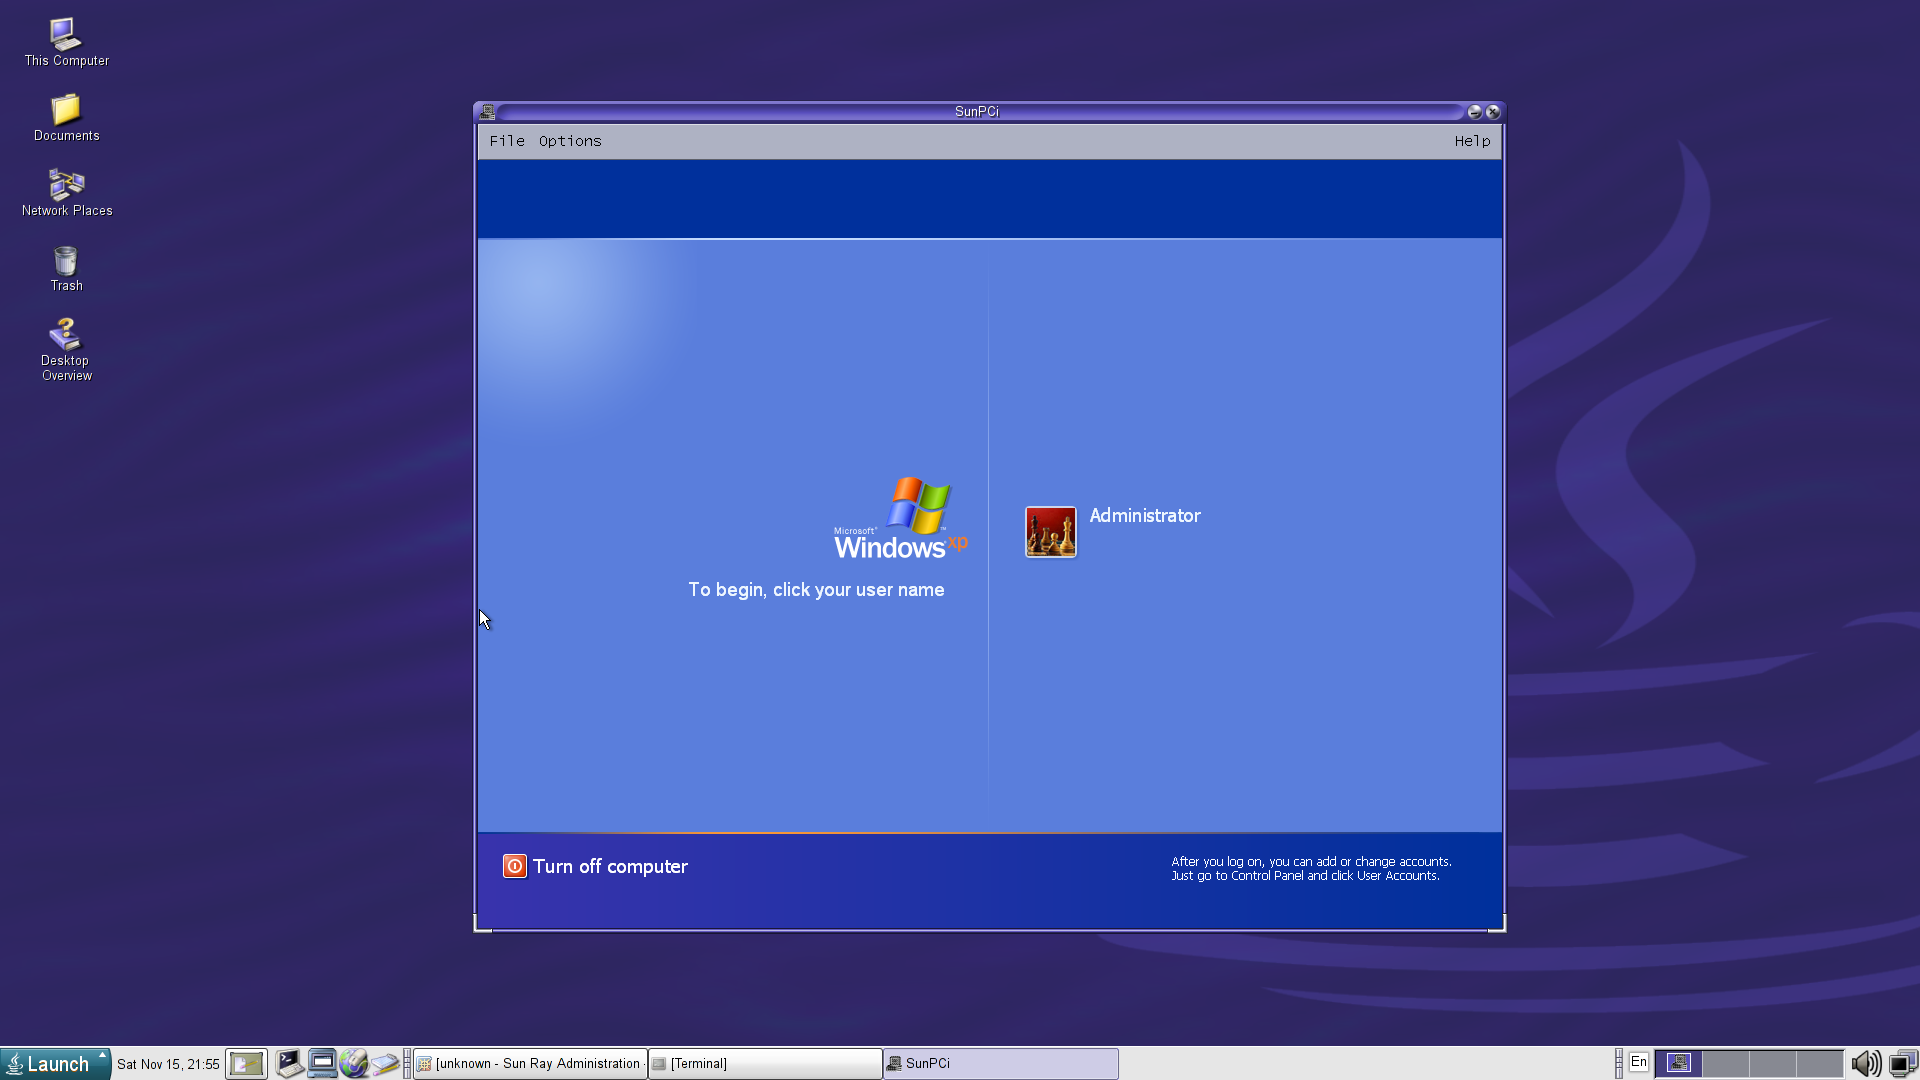Open the Options menu in SunPCi
This screenshot has height=1080, width=1920.
(x=570, y=141)
